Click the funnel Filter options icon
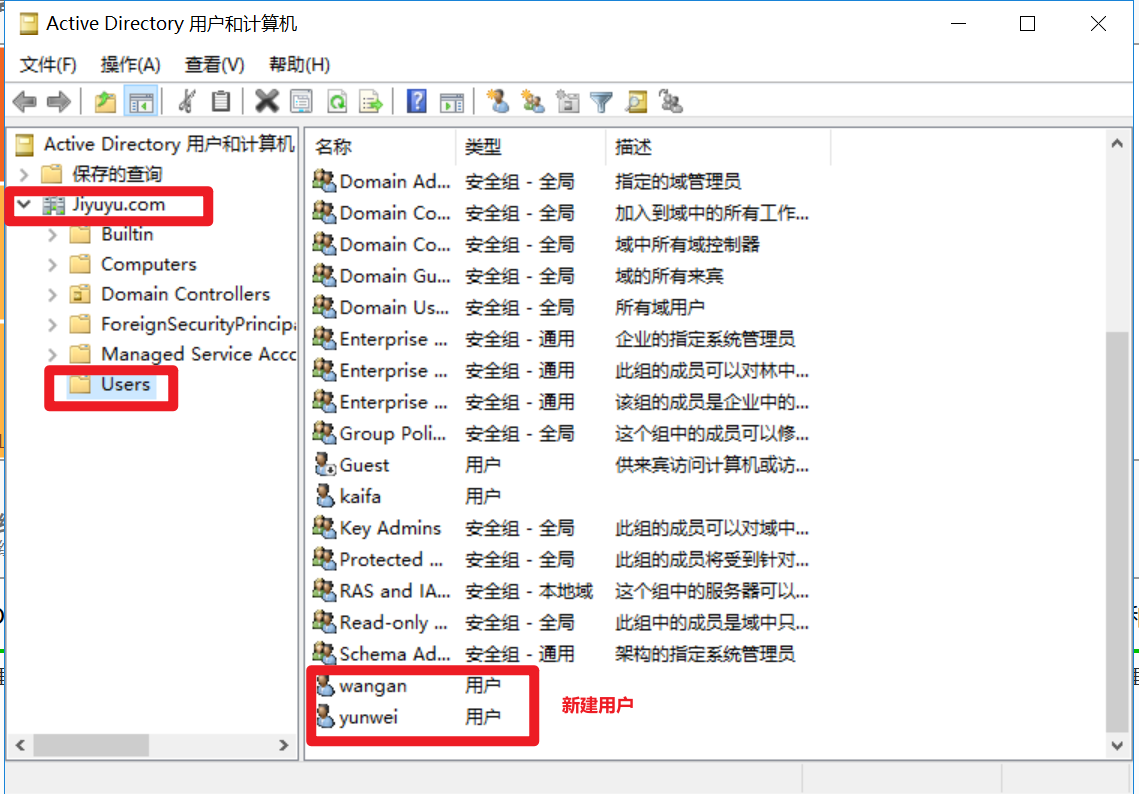Viewport: 1139px width, 794px height. (x=601, y=102)
